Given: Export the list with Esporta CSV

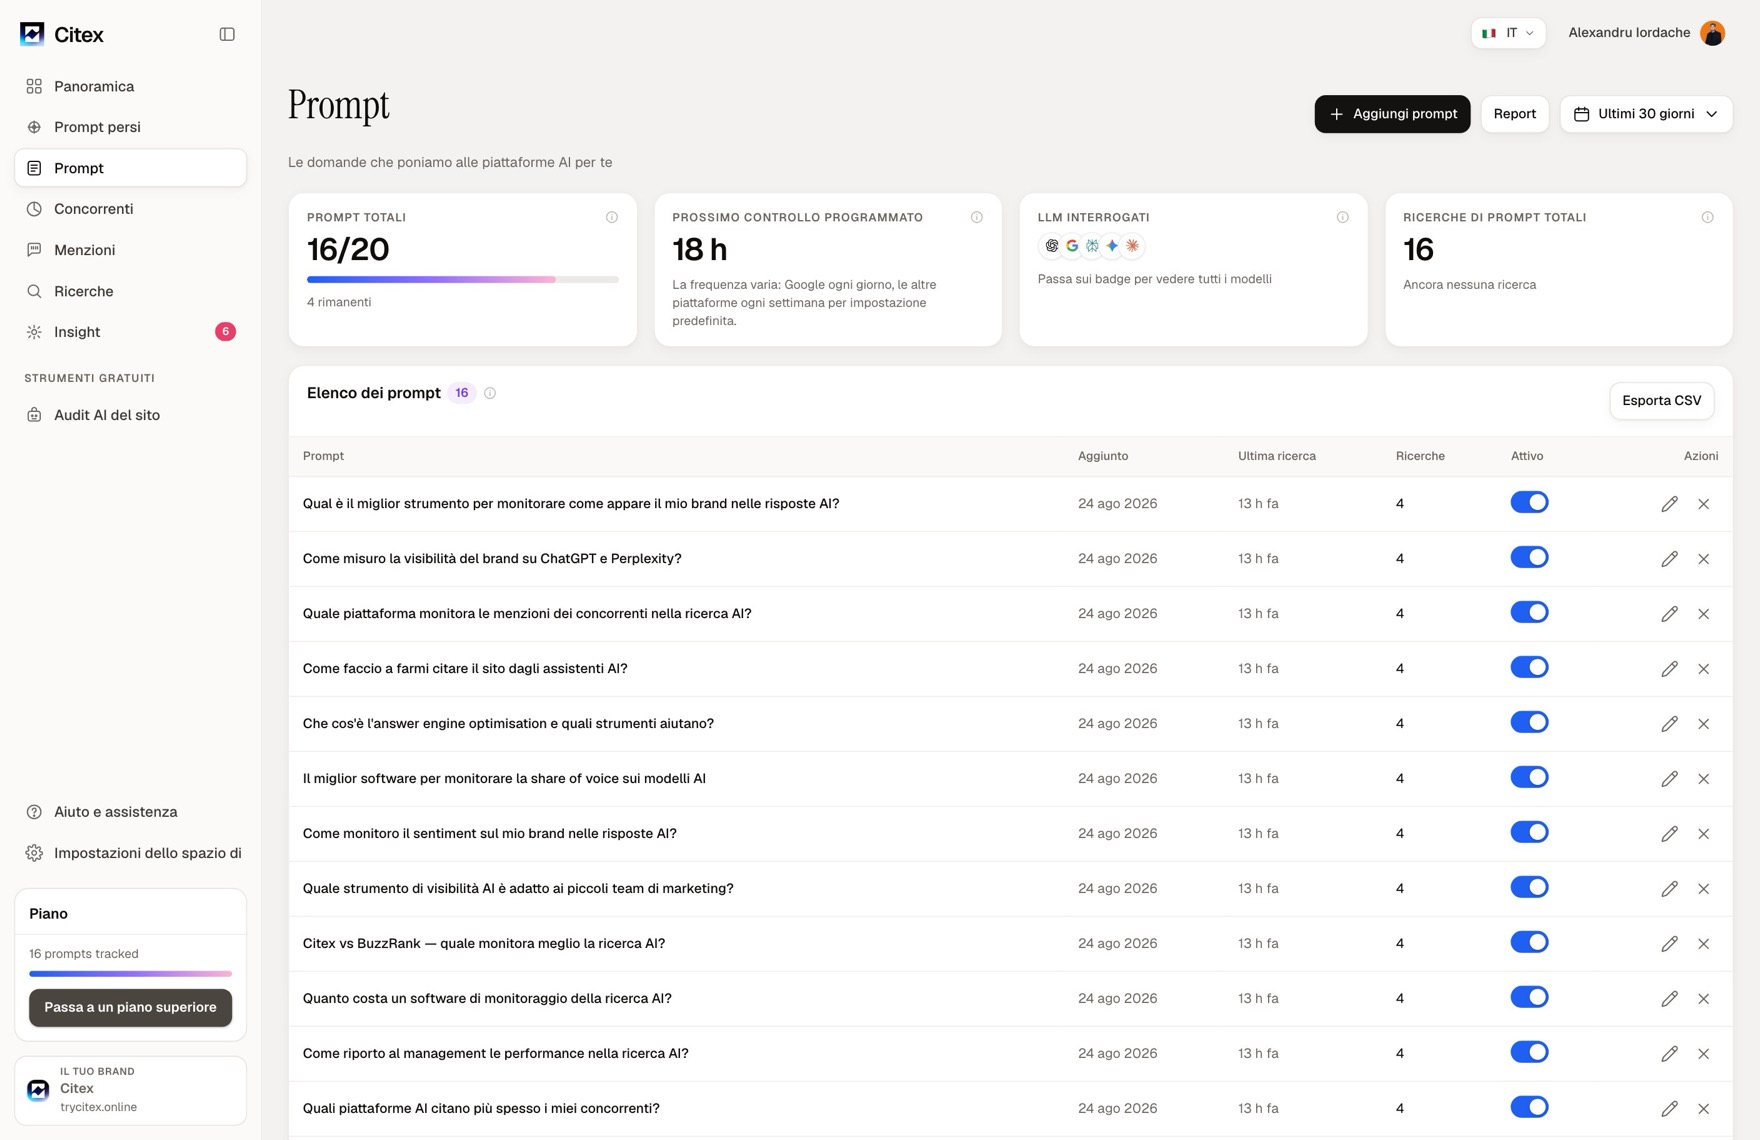Looking at the screenshot, I should 1661,401.
